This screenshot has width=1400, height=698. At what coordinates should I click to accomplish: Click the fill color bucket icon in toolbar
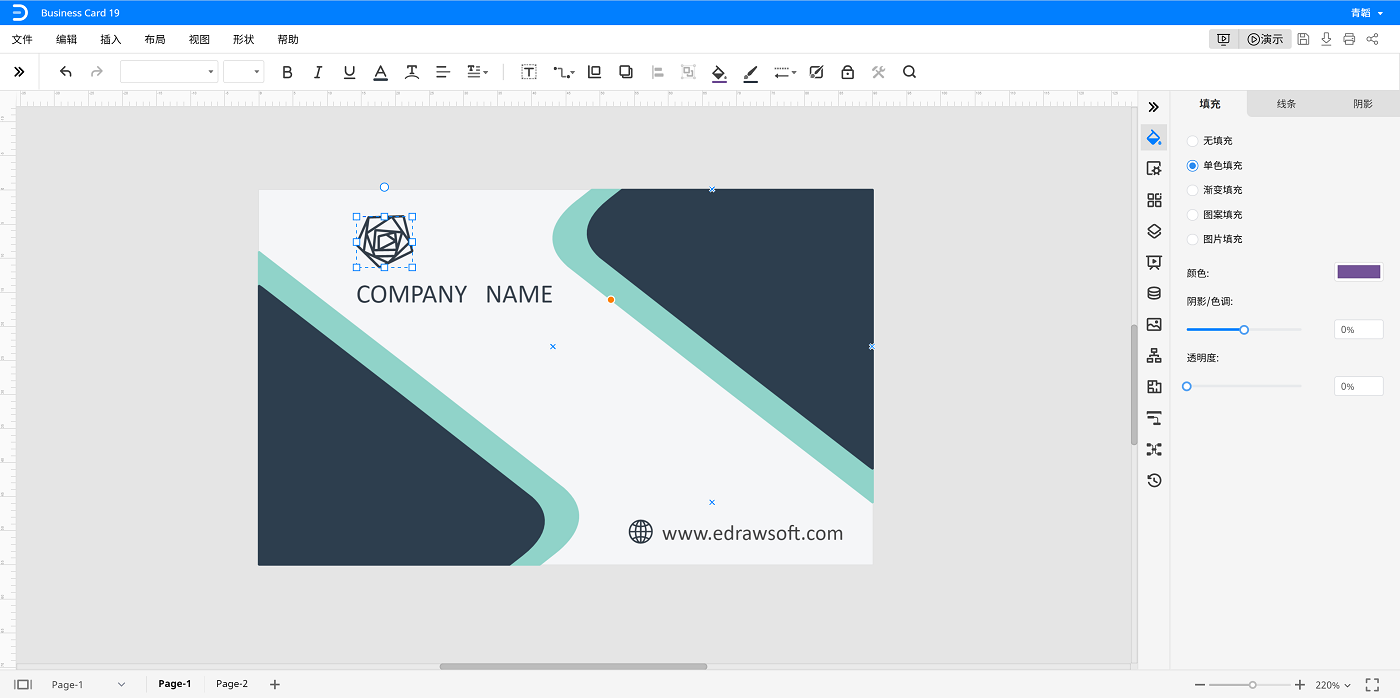(x=718, y=72)
